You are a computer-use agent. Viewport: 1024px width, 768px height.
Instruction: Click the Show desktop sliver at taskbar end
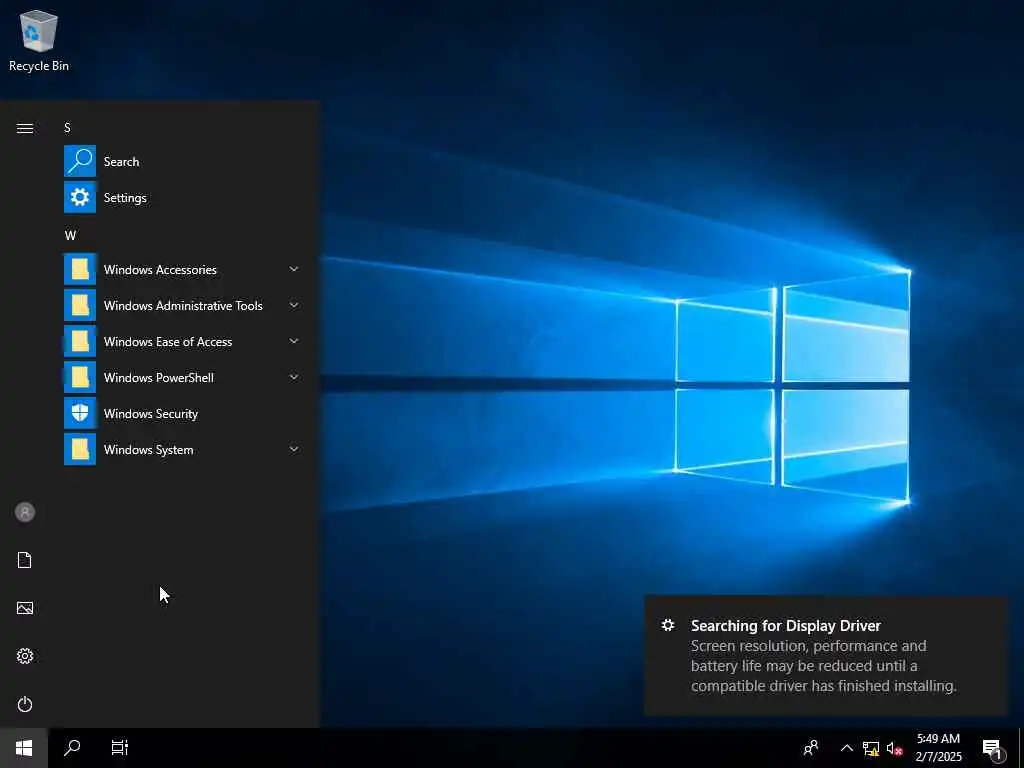(1021, 748)
